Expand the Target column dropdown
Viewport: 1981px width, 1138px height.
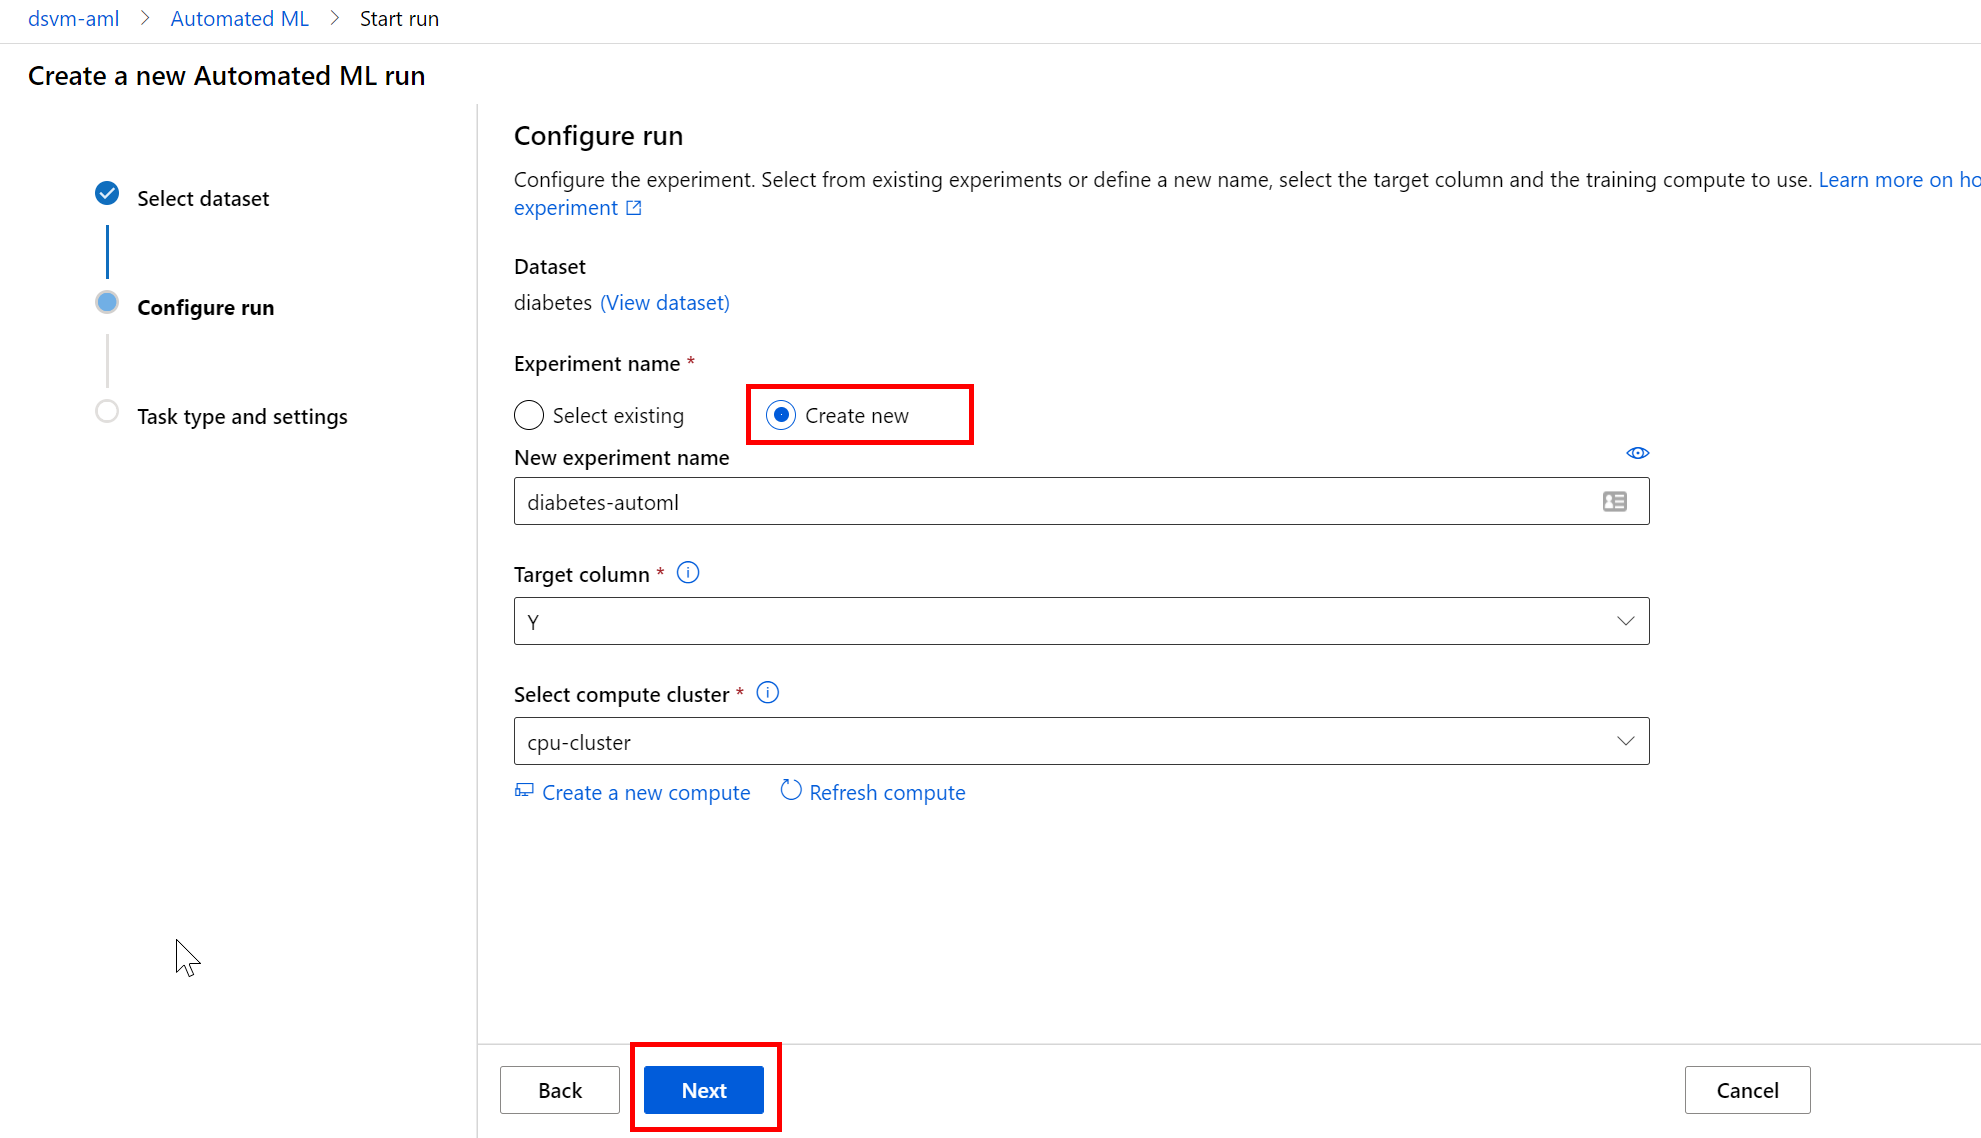(x=1081, y=621)
